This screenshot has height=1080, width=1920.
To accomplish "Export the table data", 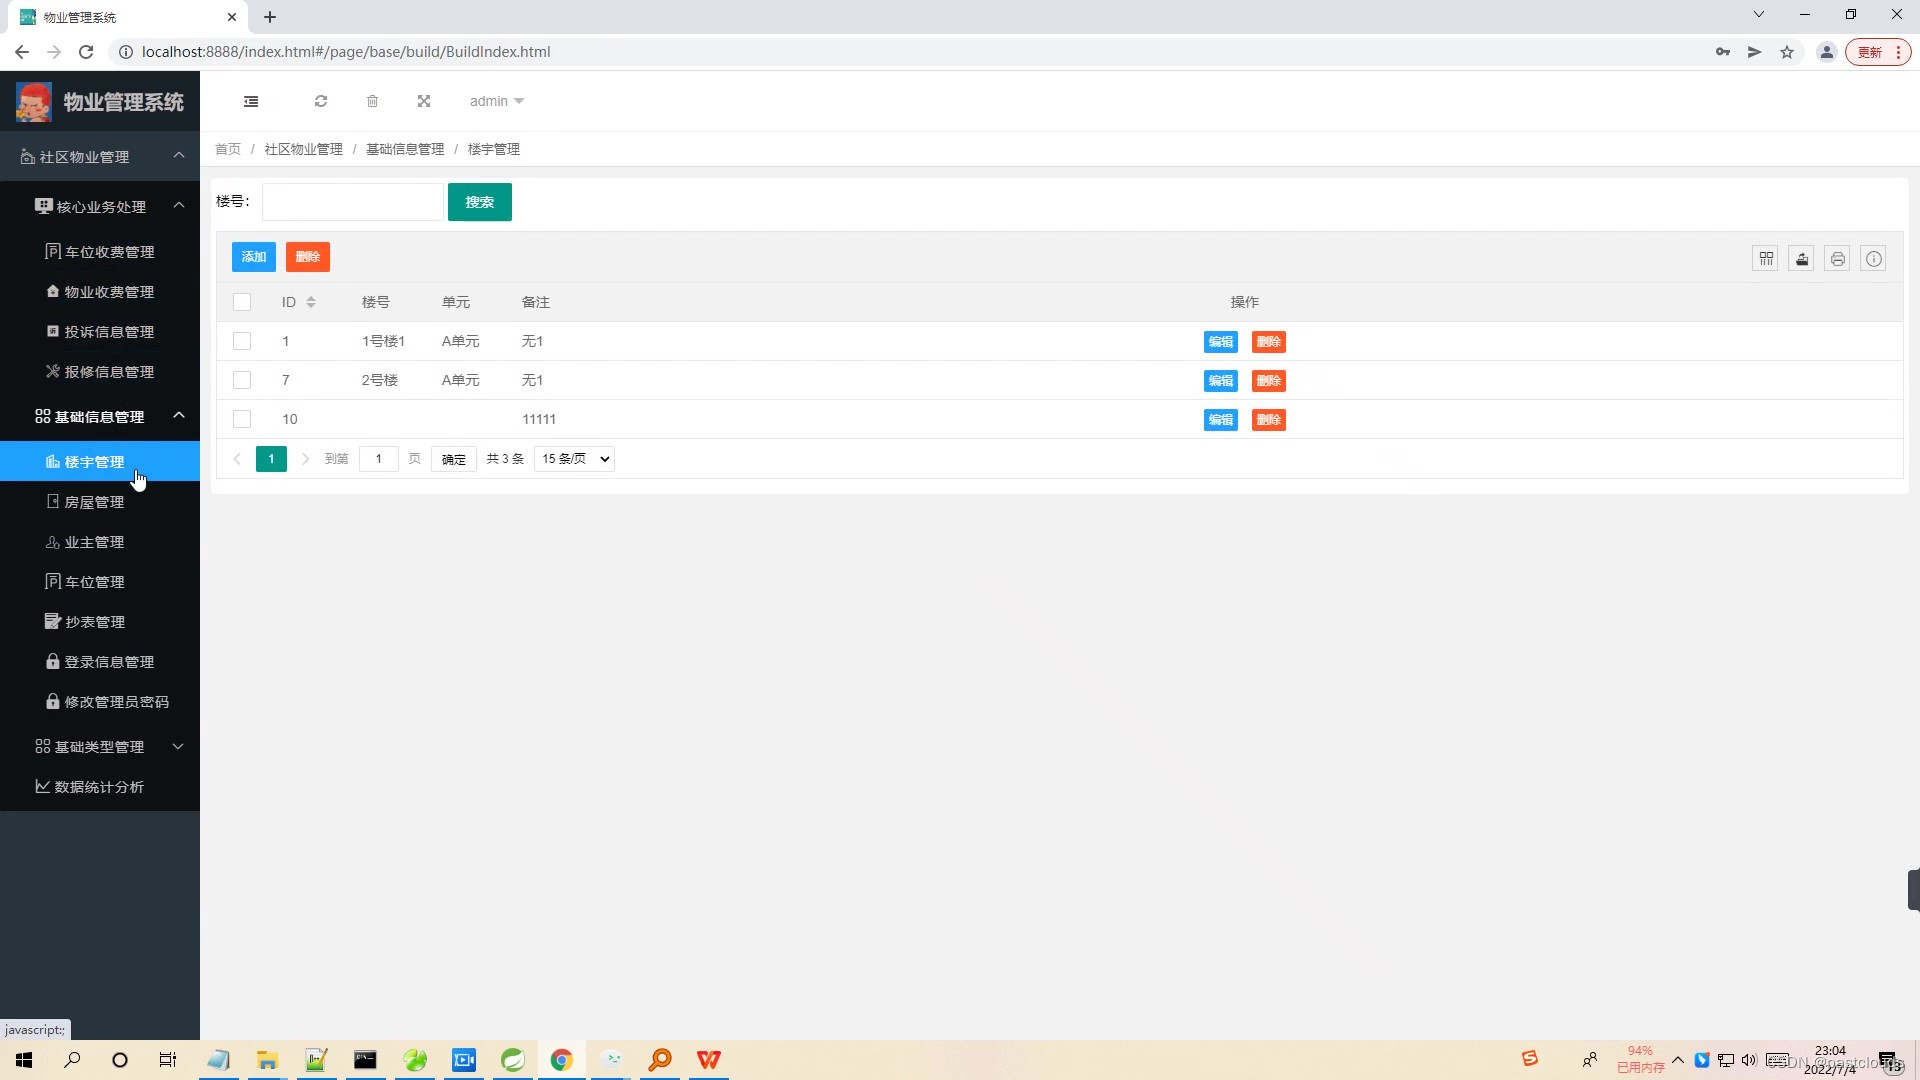I will (1801, 258).
